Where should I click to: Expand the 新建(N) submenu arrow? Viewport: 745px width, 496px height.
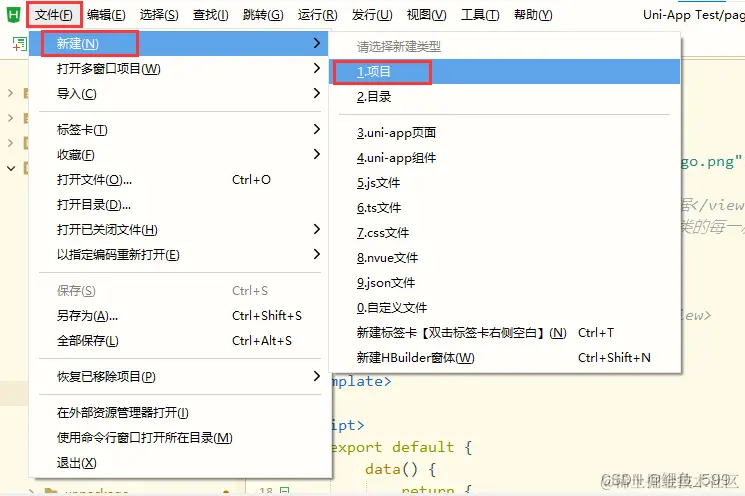pyautogui.click(x=317, y=43)
